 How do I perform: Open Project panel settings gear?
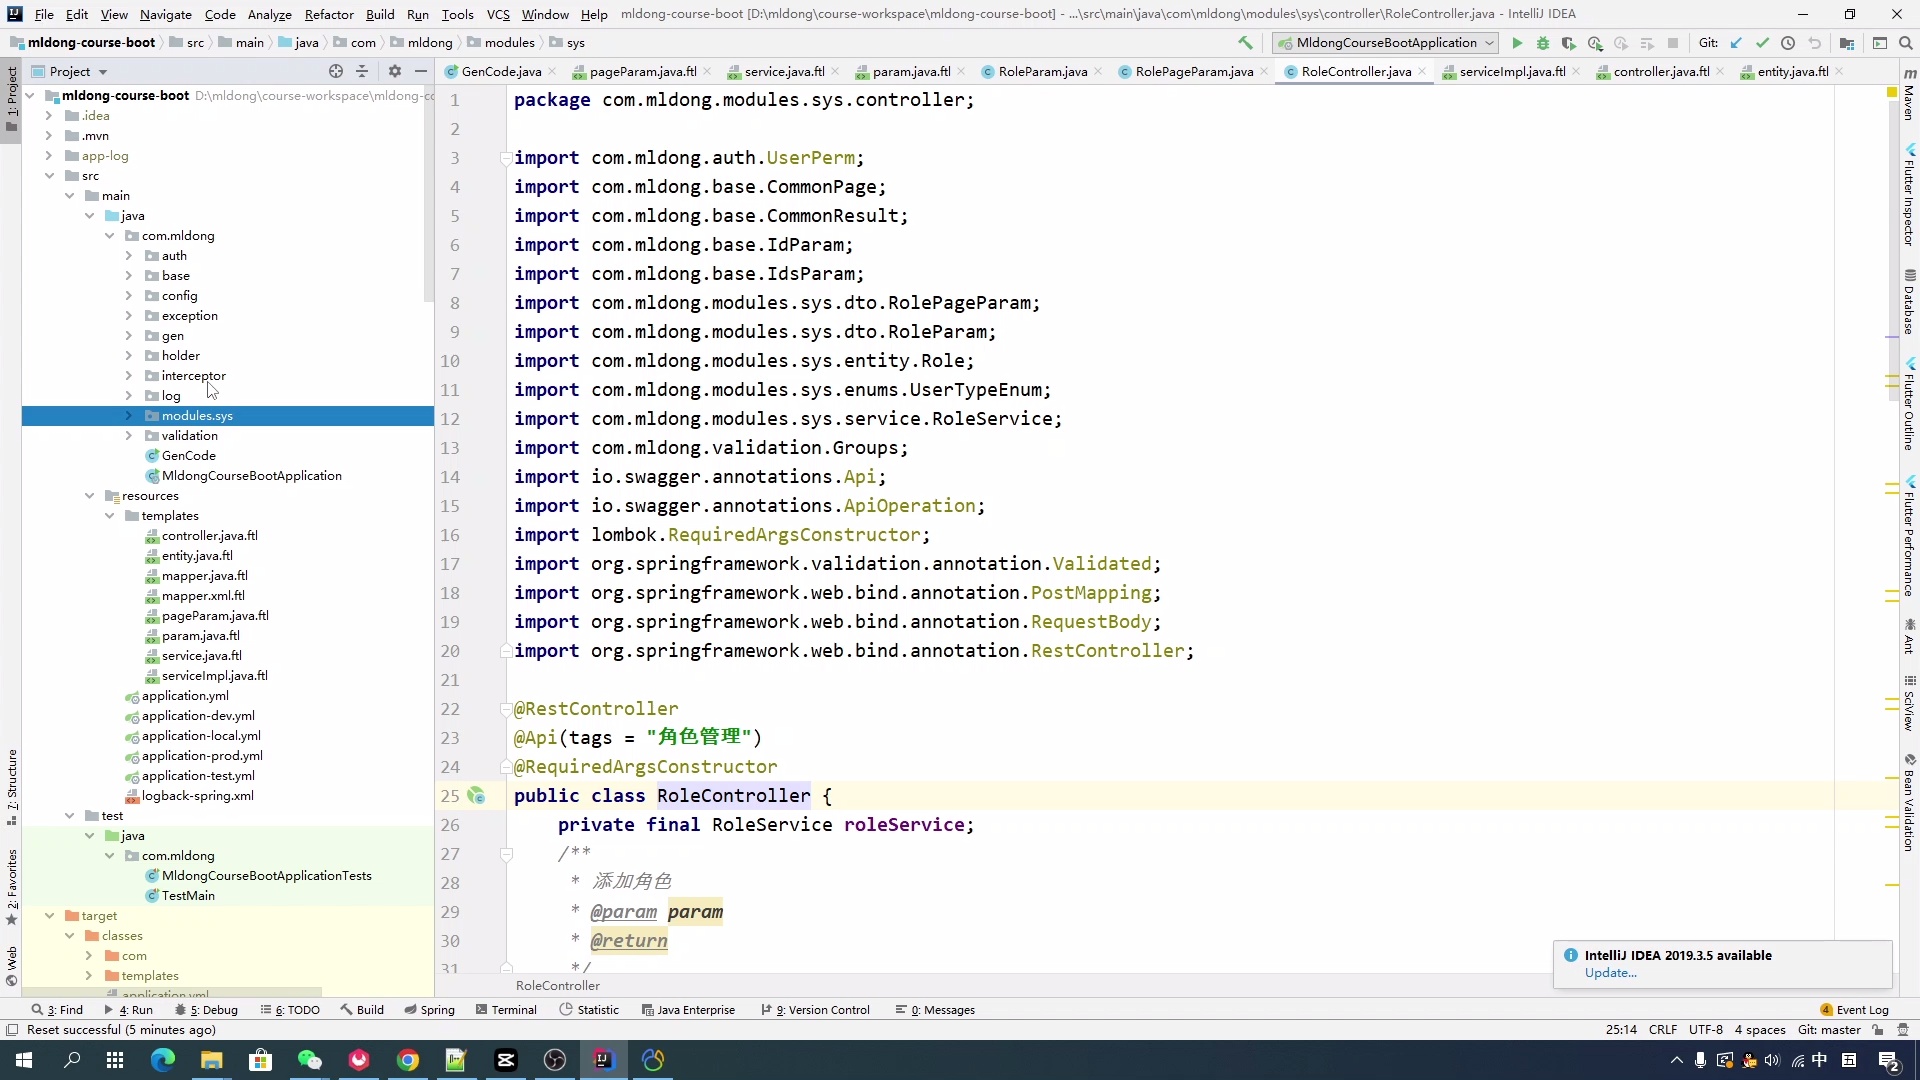[394, 71]
